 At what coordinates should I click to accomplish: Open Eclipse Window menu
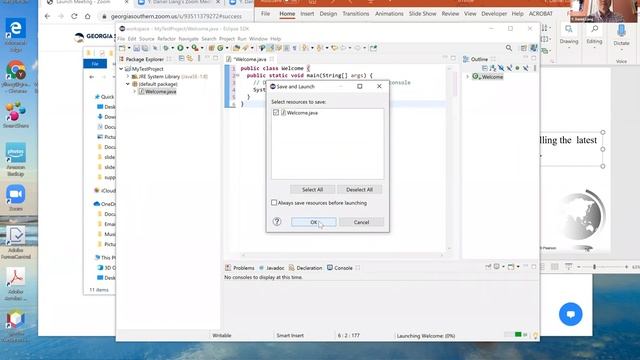[258, 39]
